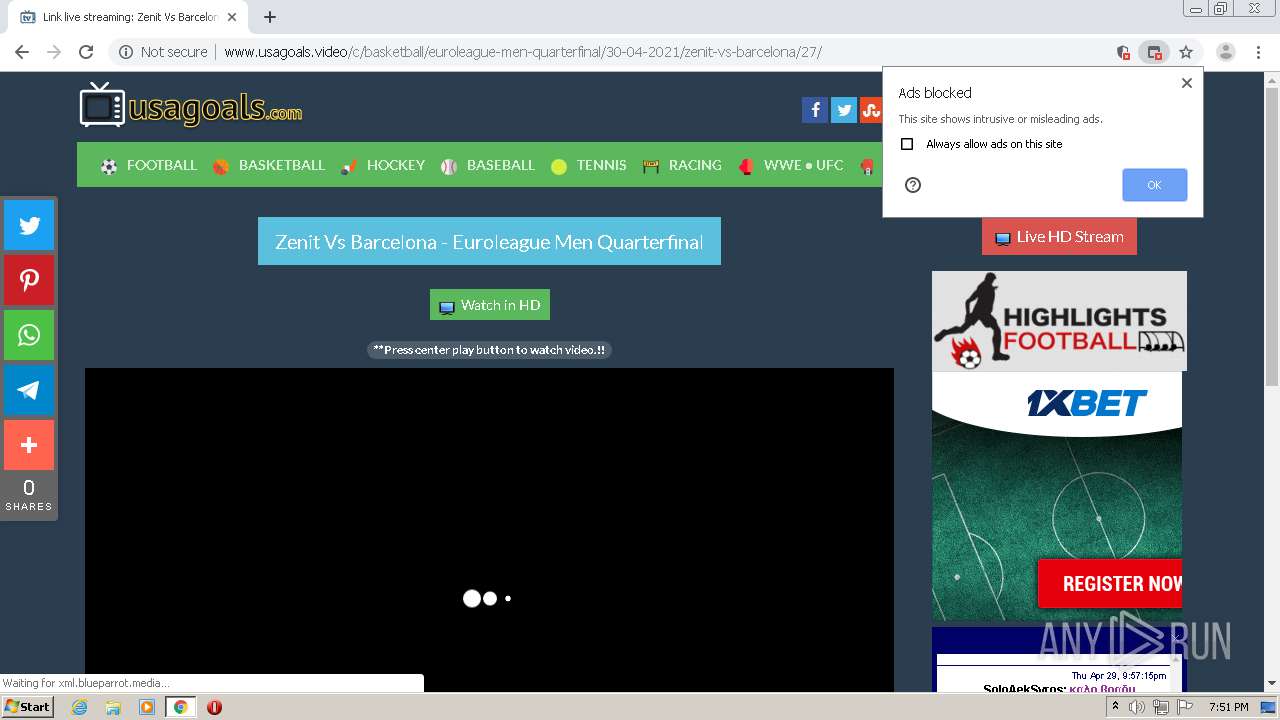Image resolution: width=1280 pixels, height=720 pixels.
Task: Show hidden system tray icons
Action: tap(1115, 707)
